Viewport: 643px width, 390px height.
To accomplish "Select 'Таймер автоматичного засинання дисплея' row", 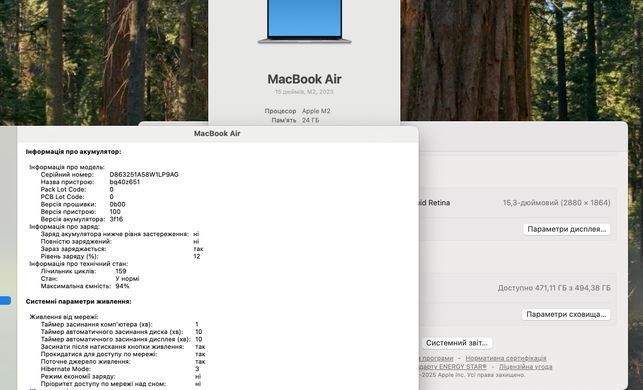I will pyautogui.click(x=121, y=339).
